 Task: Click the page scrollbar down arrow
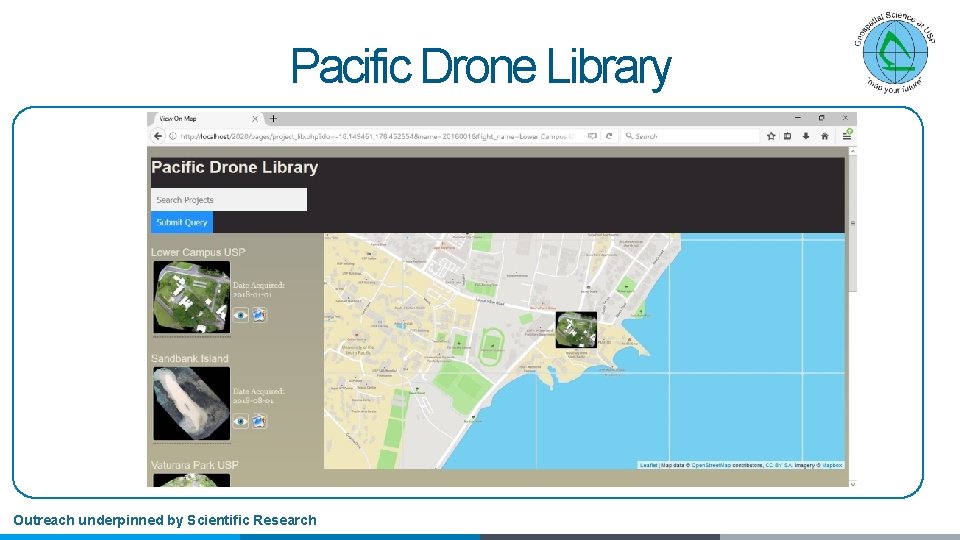[853, 484]
